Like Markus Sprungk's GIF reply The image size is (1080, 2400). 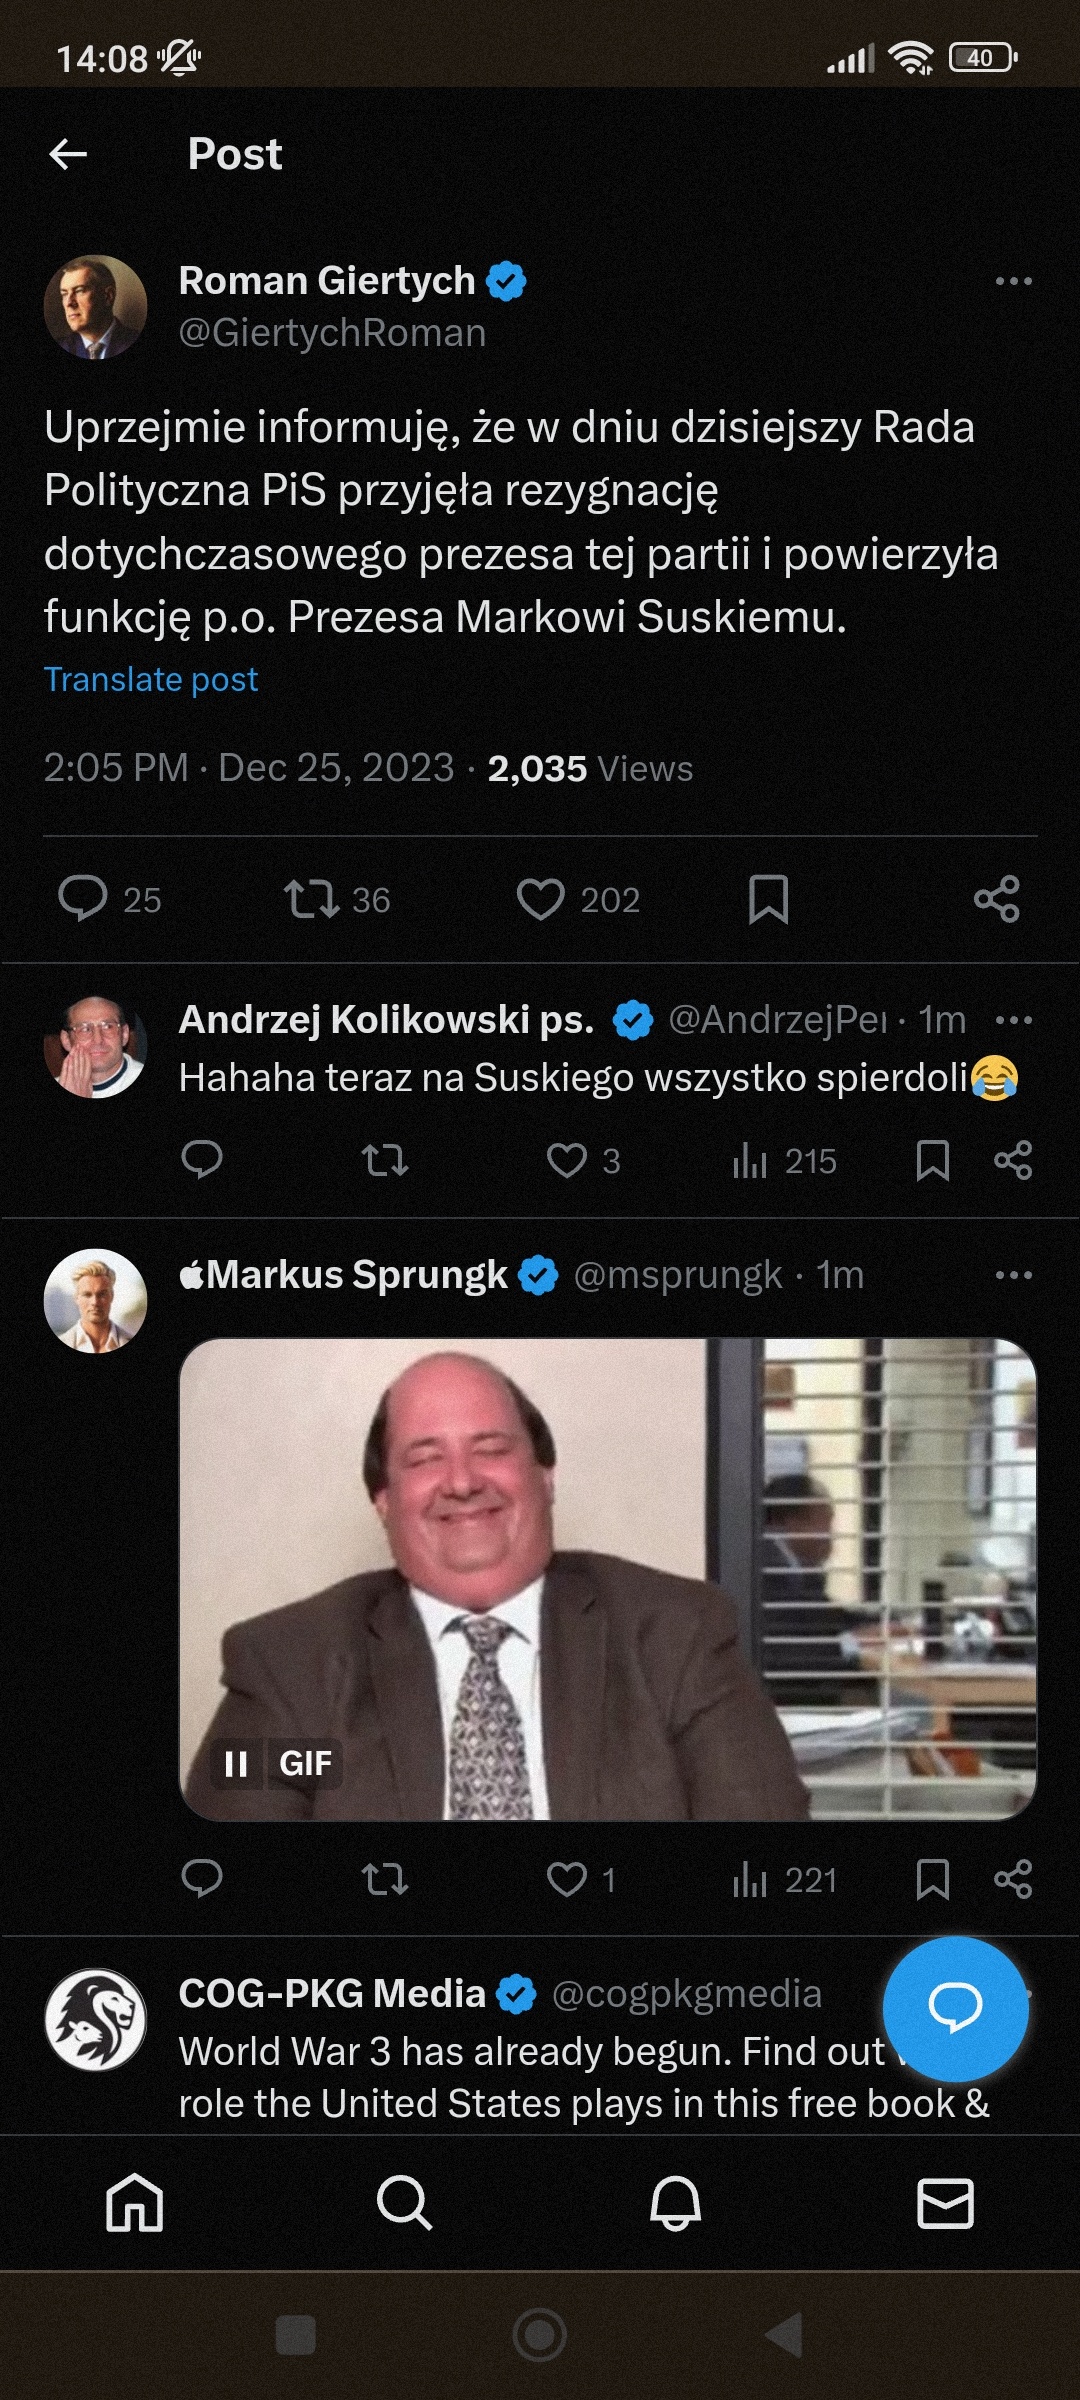tap(567, 1879)
